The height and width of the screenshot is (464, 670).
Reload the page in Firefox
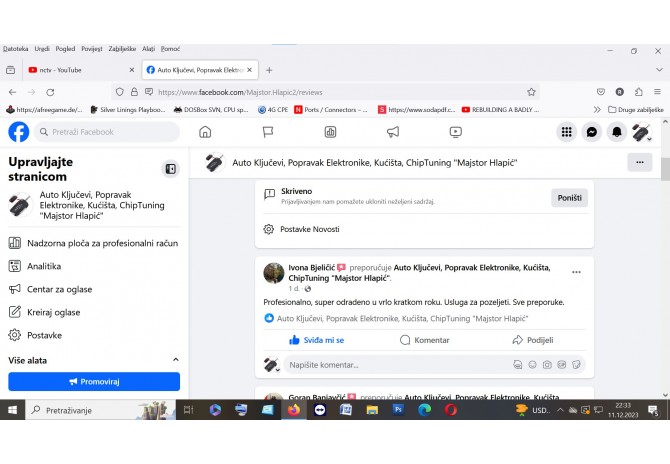tap(50, 92)
